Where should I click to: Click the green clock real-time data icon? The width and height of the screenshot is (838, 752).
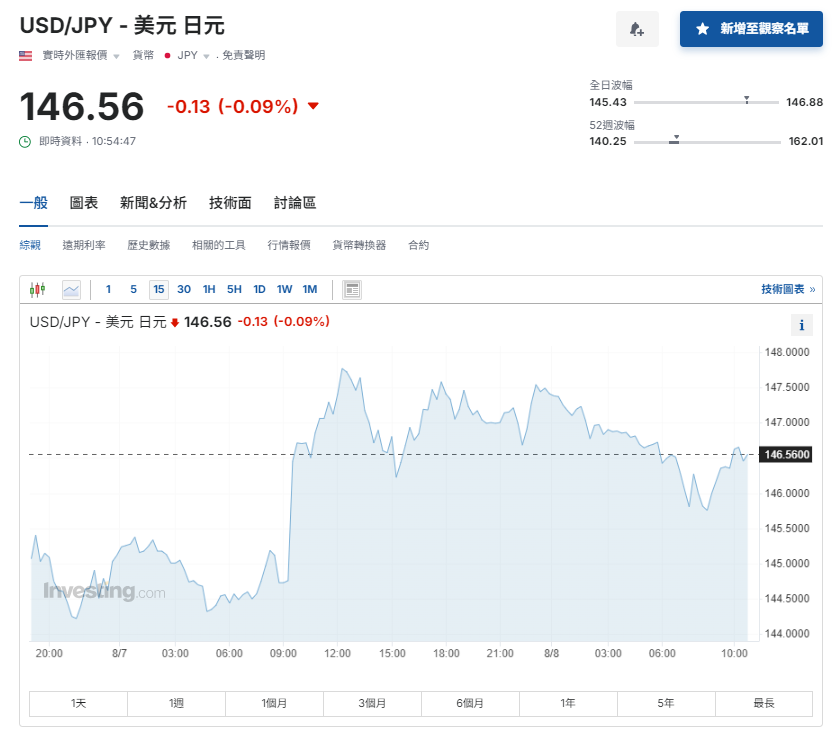click(26, 141)
